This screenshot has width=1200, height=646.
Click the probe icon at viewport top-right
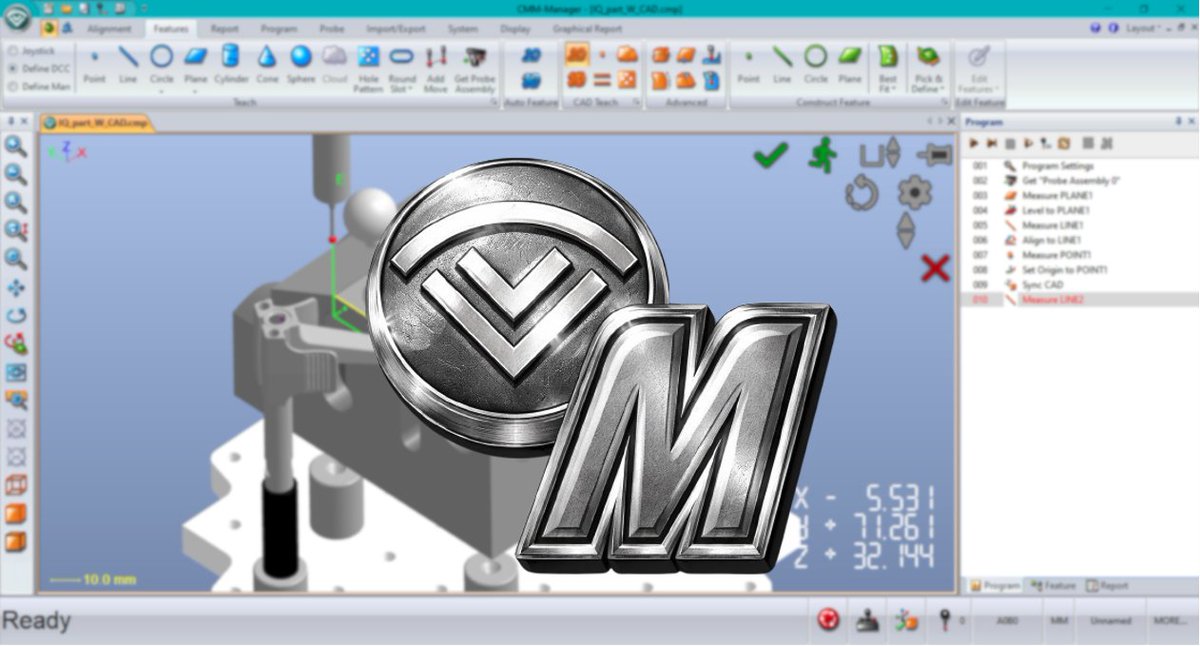click(934, 155)
